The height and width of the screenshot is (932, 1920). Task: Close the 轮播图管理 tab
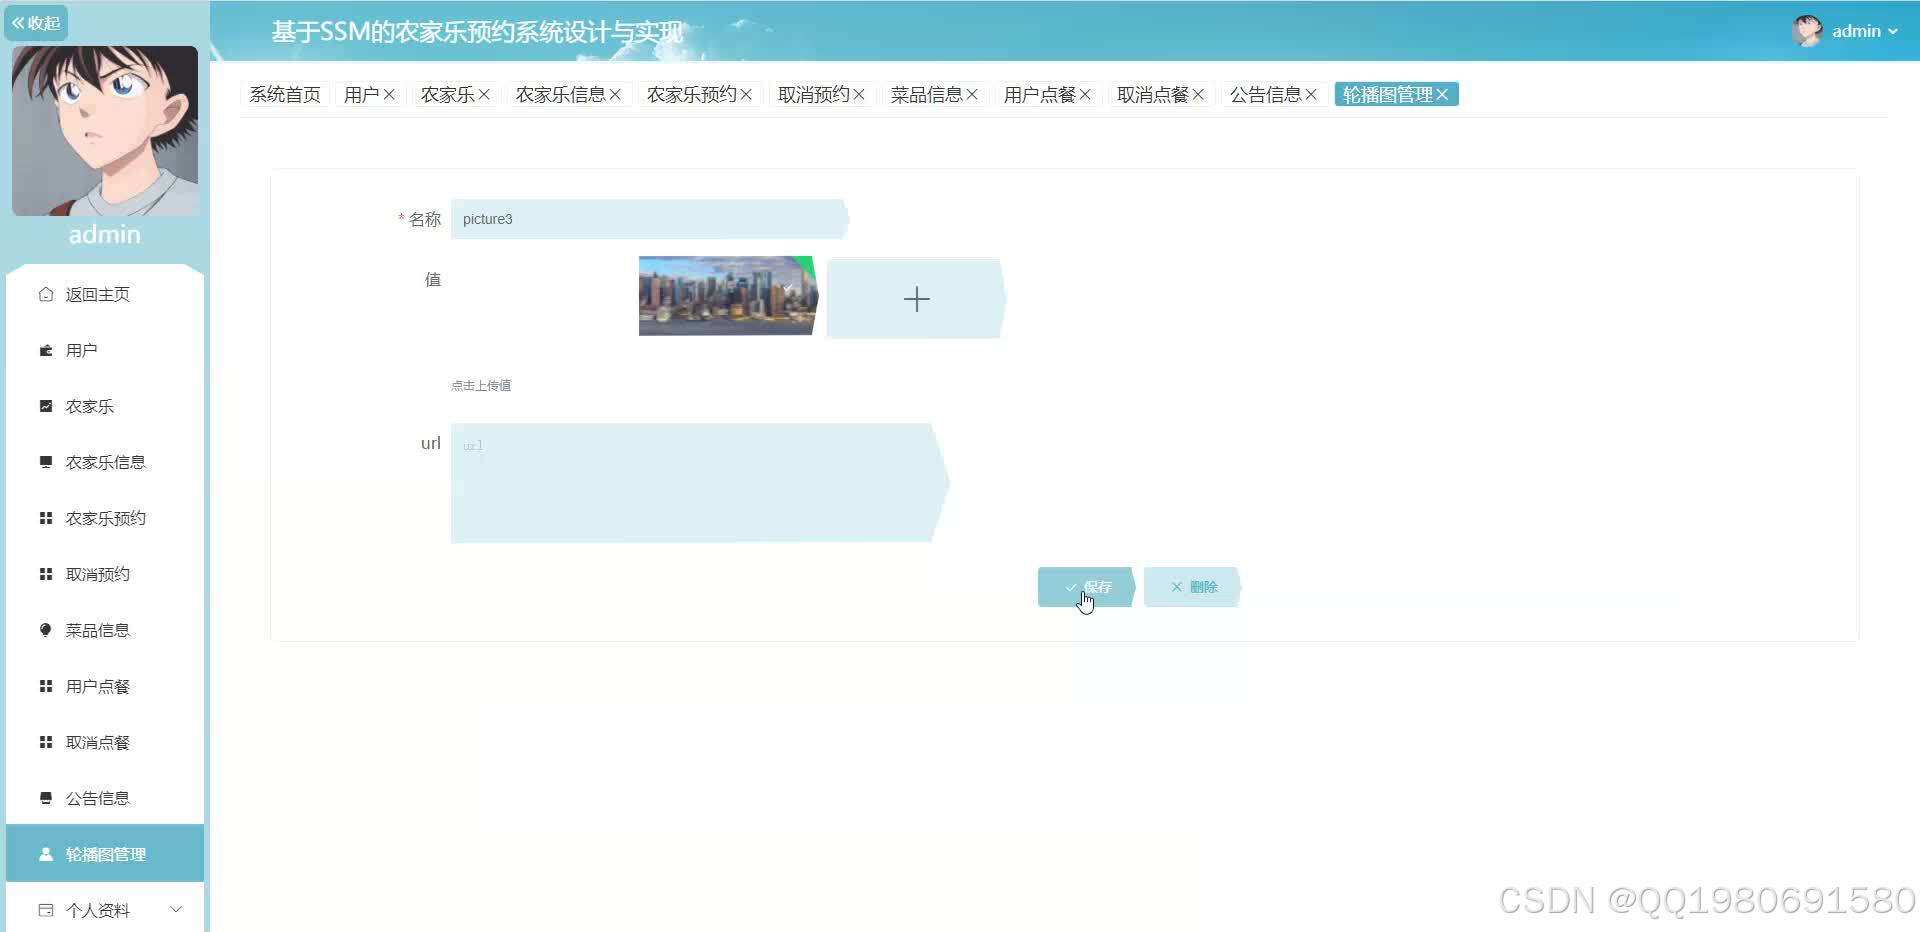click(1442, 94)
